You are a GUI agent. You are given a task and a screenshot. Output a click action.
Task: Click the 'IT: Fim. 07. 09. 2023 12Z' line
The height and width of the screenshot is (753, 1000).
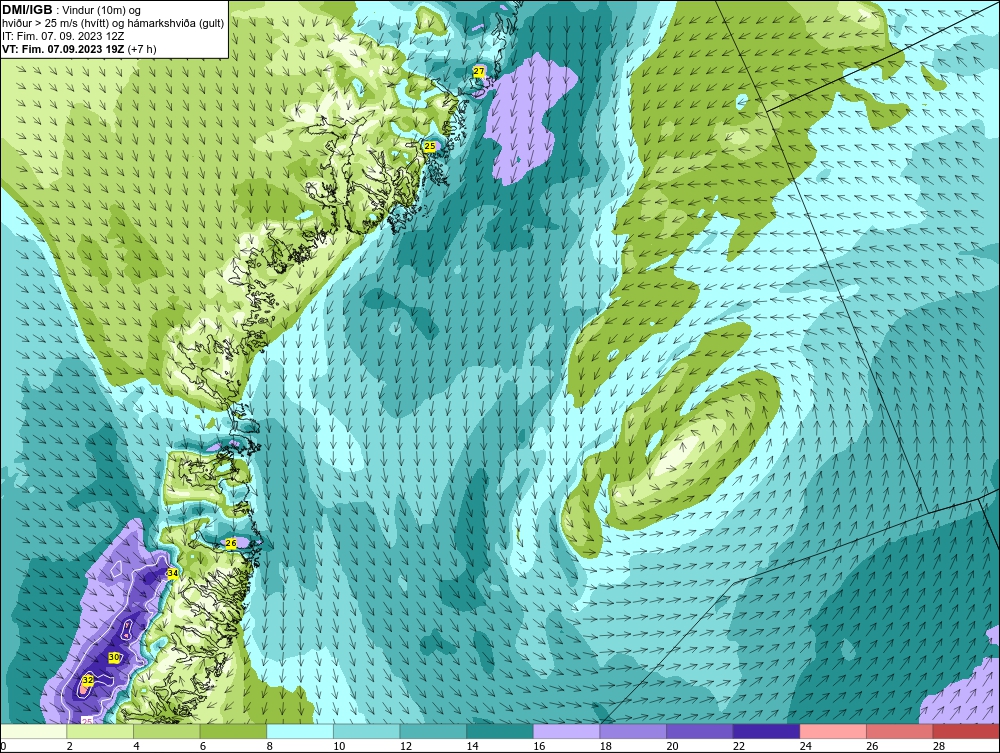pyautogui.click(x=63, y=36)
